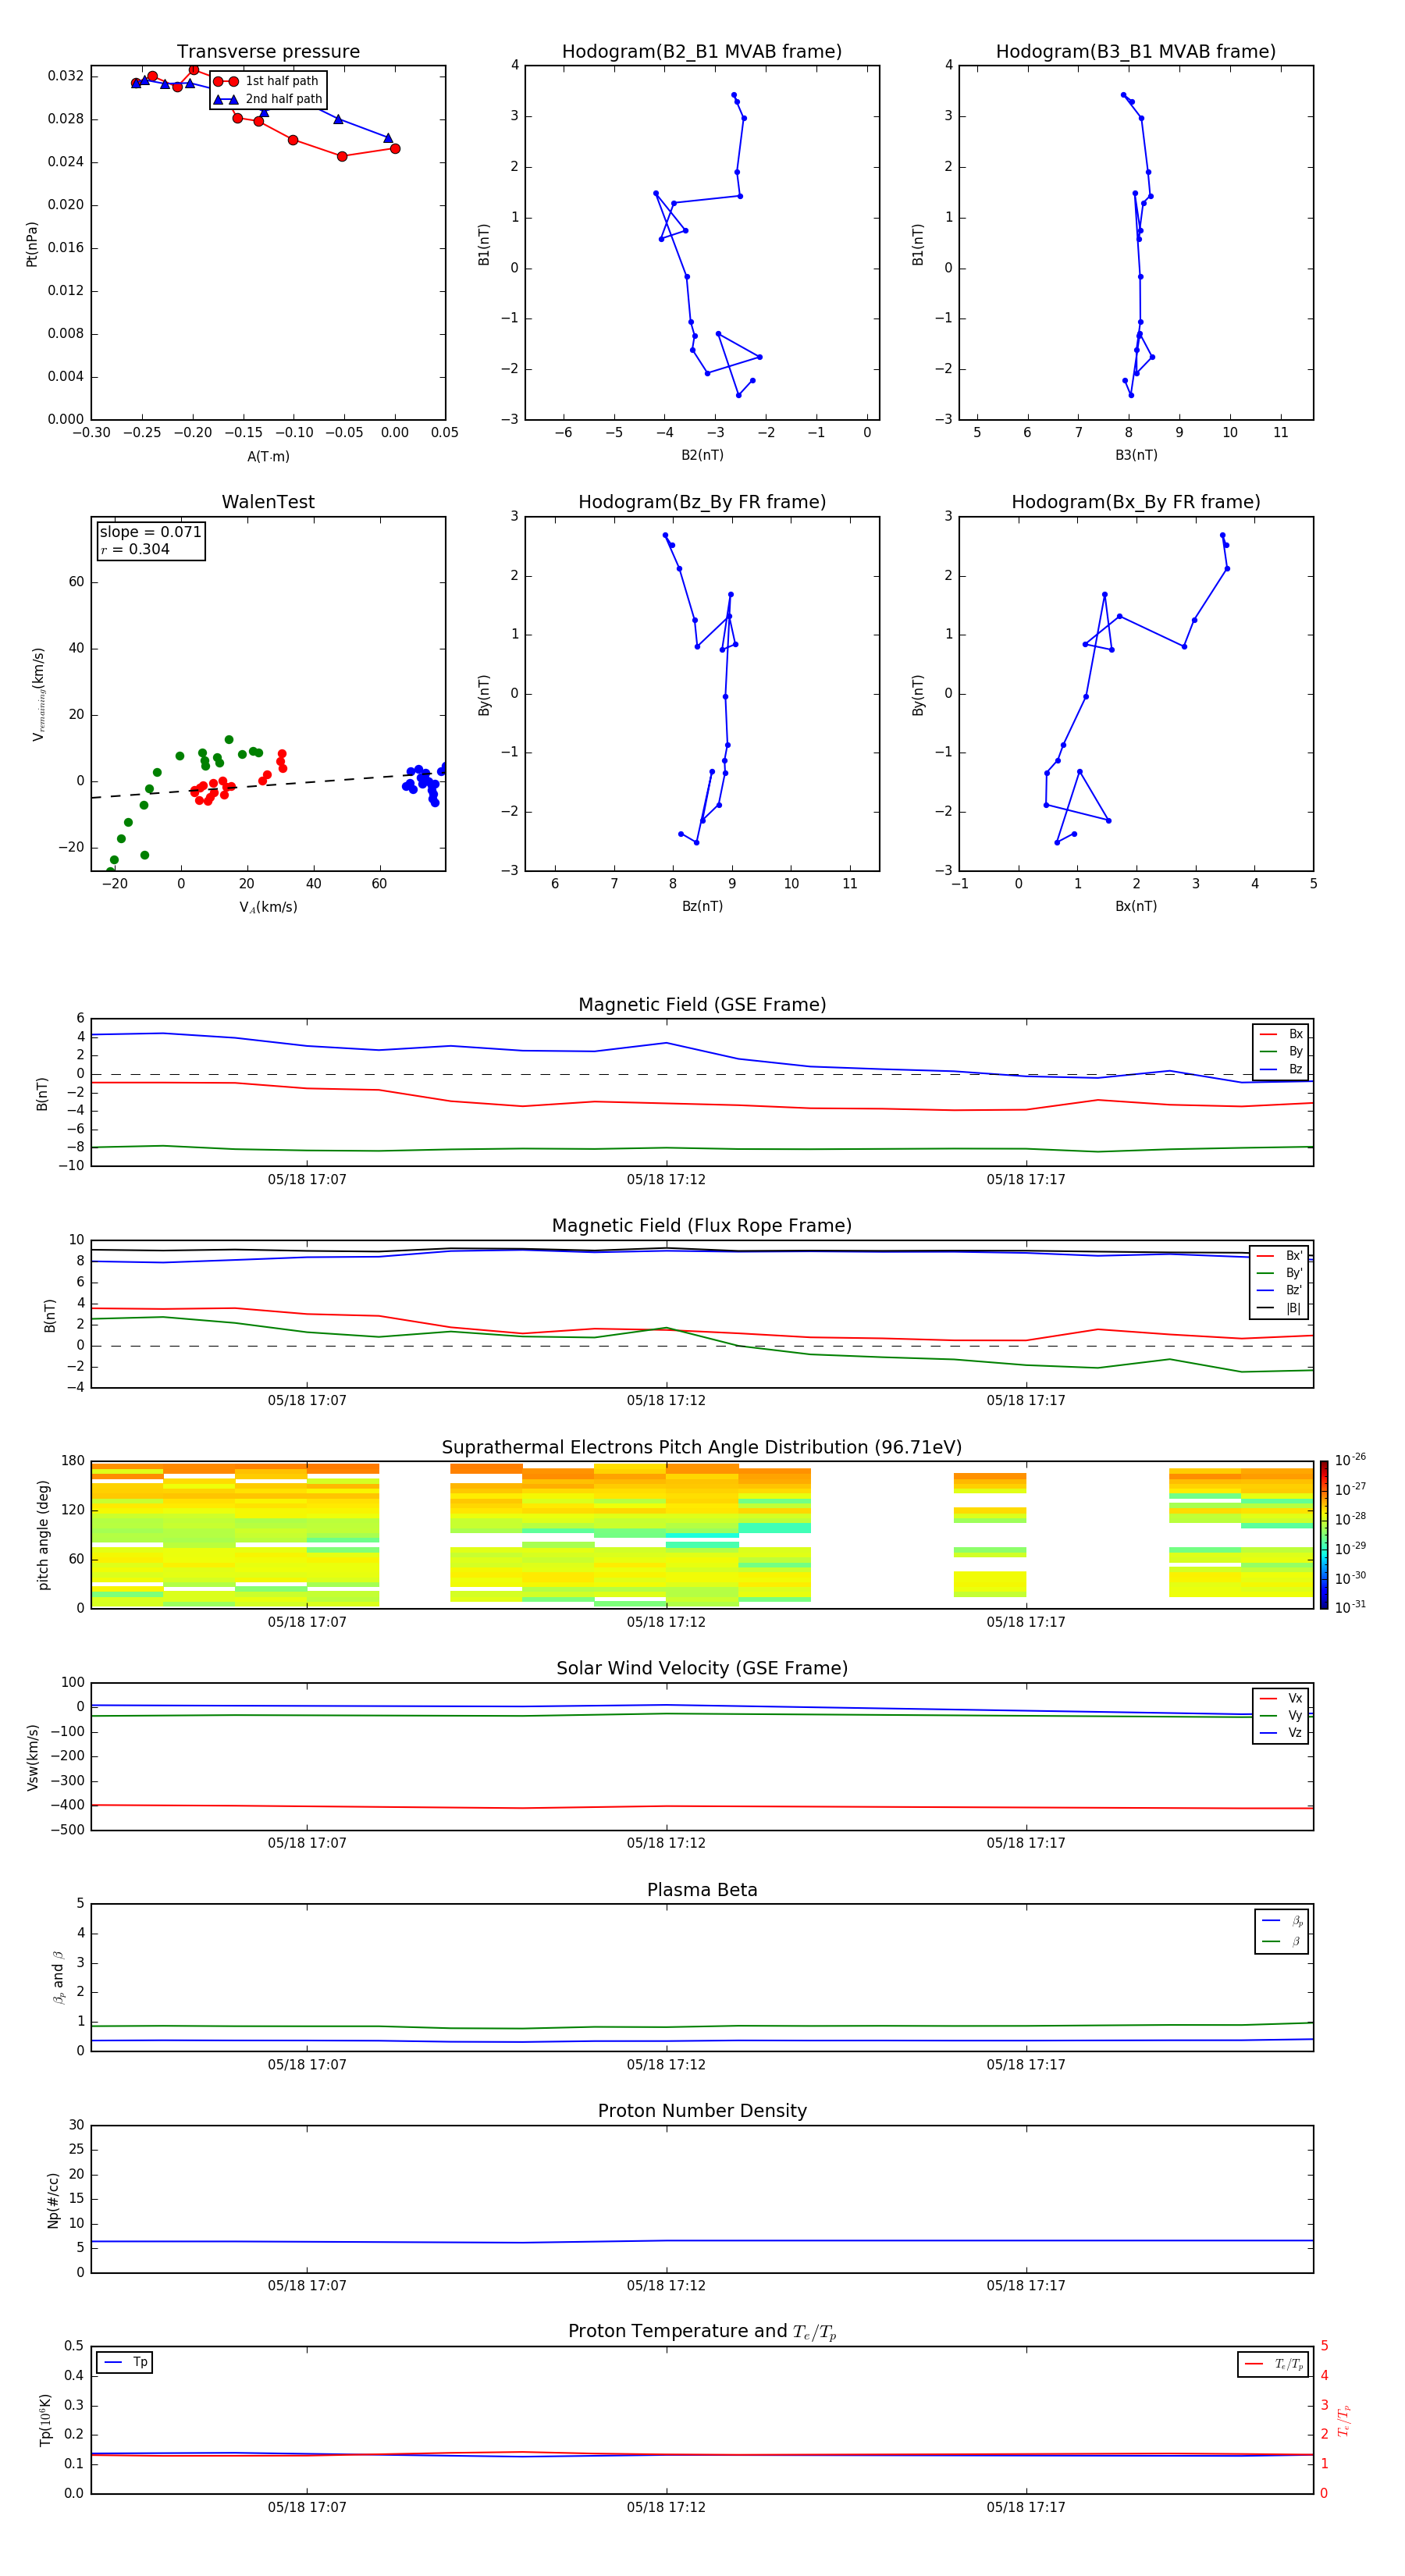The height and width of the screenshot is (2576, 1405).
Task: Click the 10^-26 colorbar tick label
Action: [x=1350, y=1460]
